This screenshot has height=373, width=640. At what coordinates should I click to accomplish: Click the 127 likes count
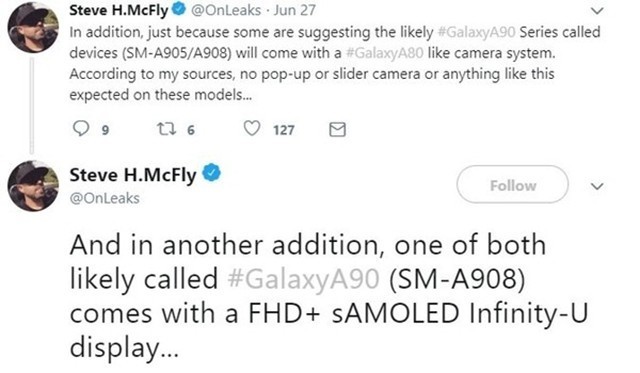pyautogui.click(x=284, y=130)
